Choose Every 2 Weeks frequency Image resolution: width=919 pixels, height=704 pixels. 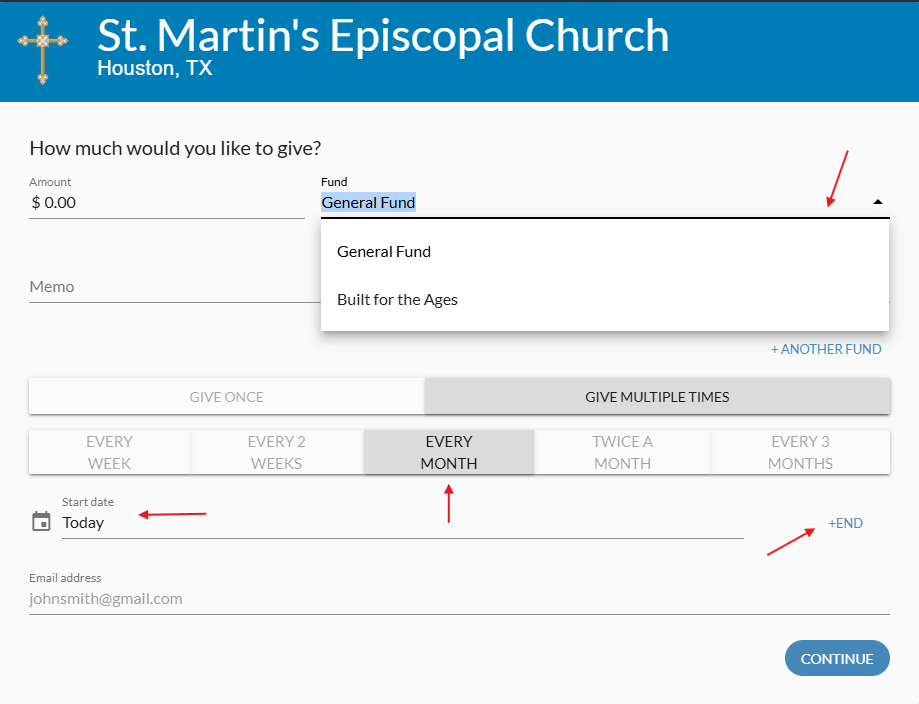click(277, 452)
